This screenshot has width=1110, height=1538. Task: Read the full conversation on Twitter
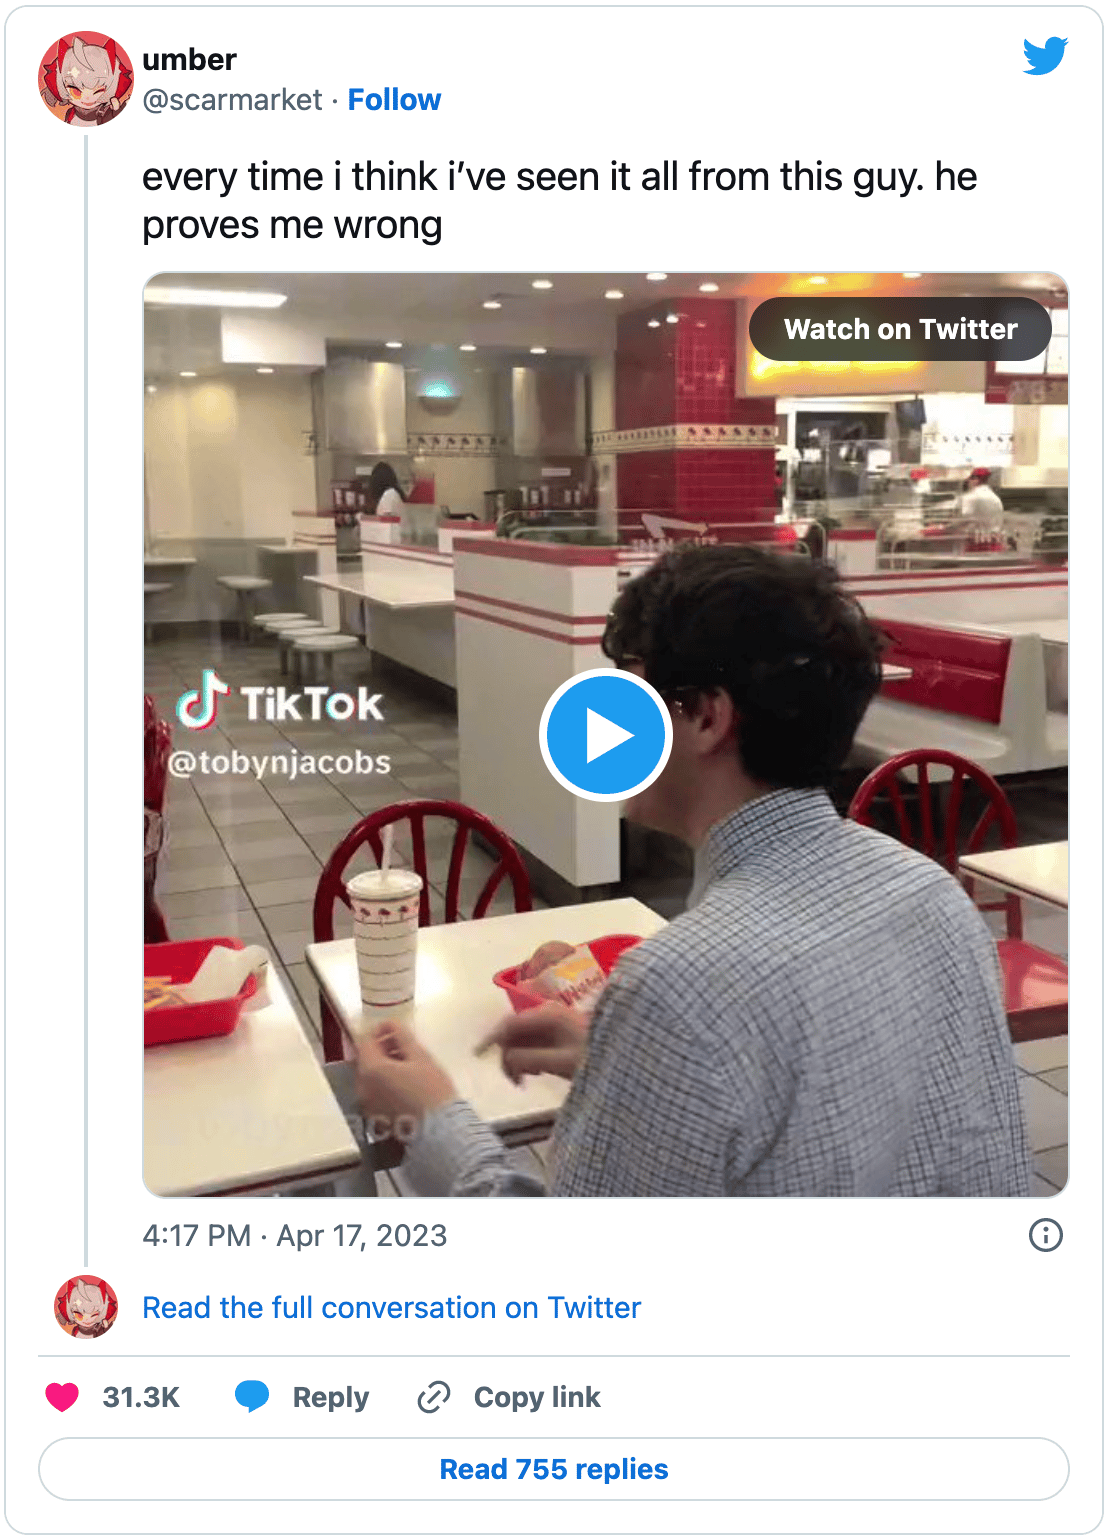click(391, 1308)
